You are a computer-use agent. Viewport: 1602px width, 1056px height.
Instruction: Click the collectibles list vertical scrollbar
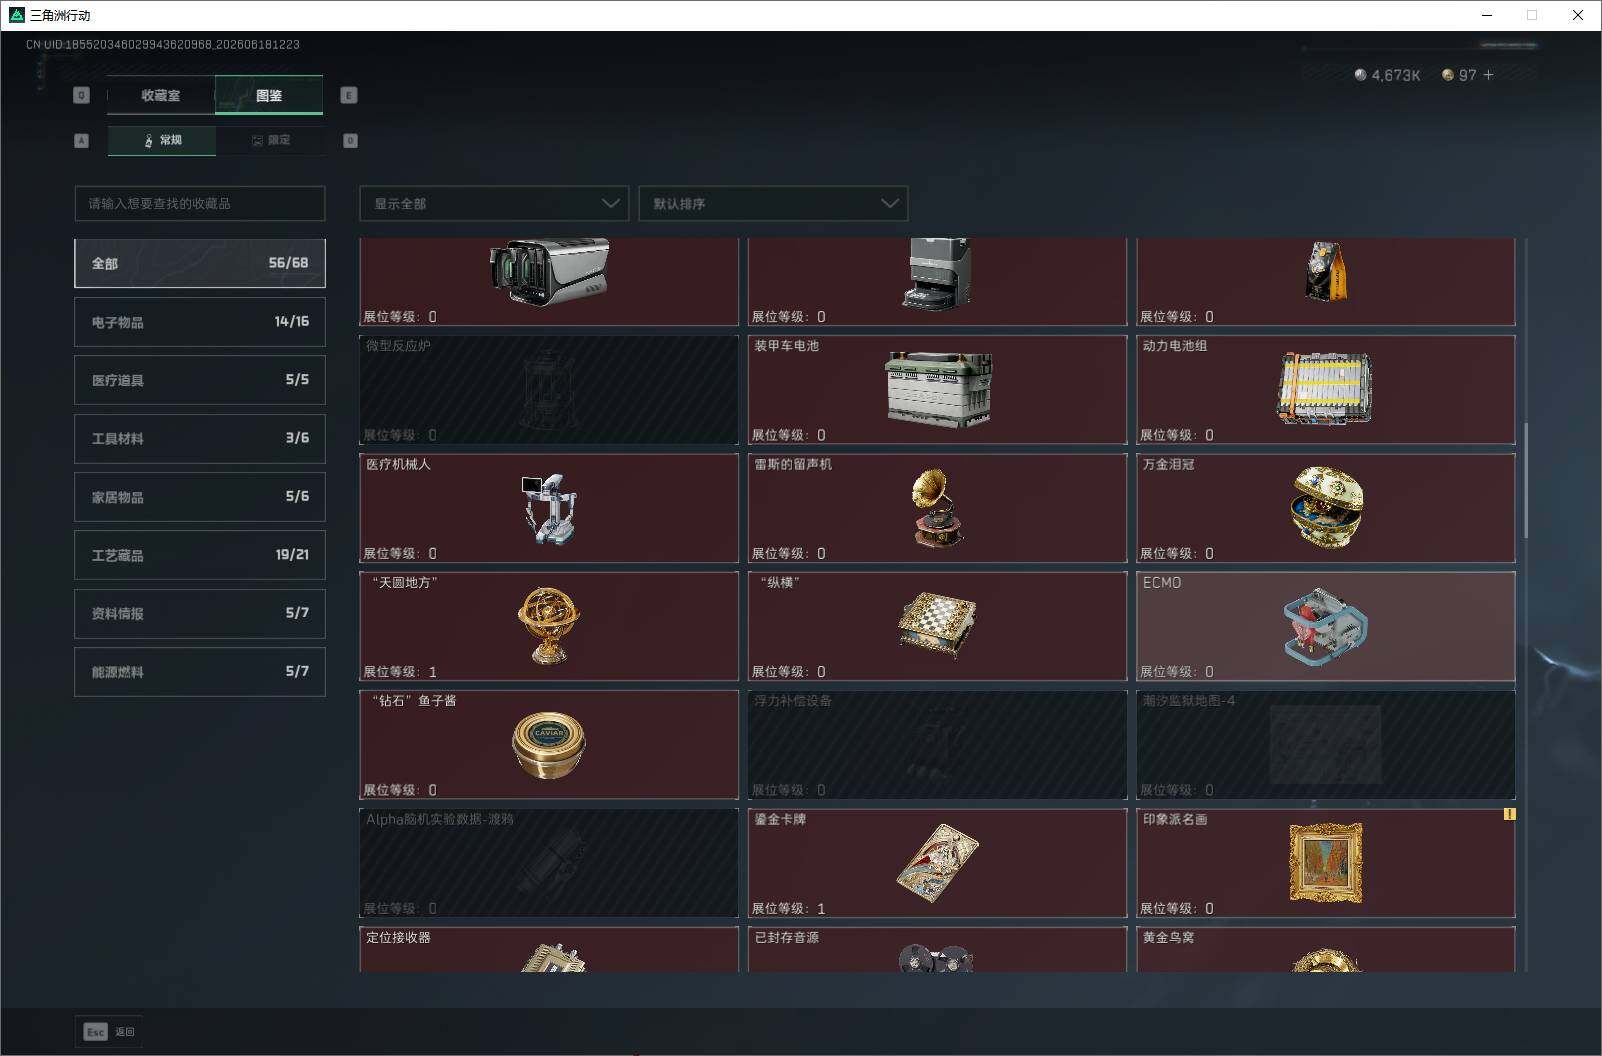point(1525,480)
